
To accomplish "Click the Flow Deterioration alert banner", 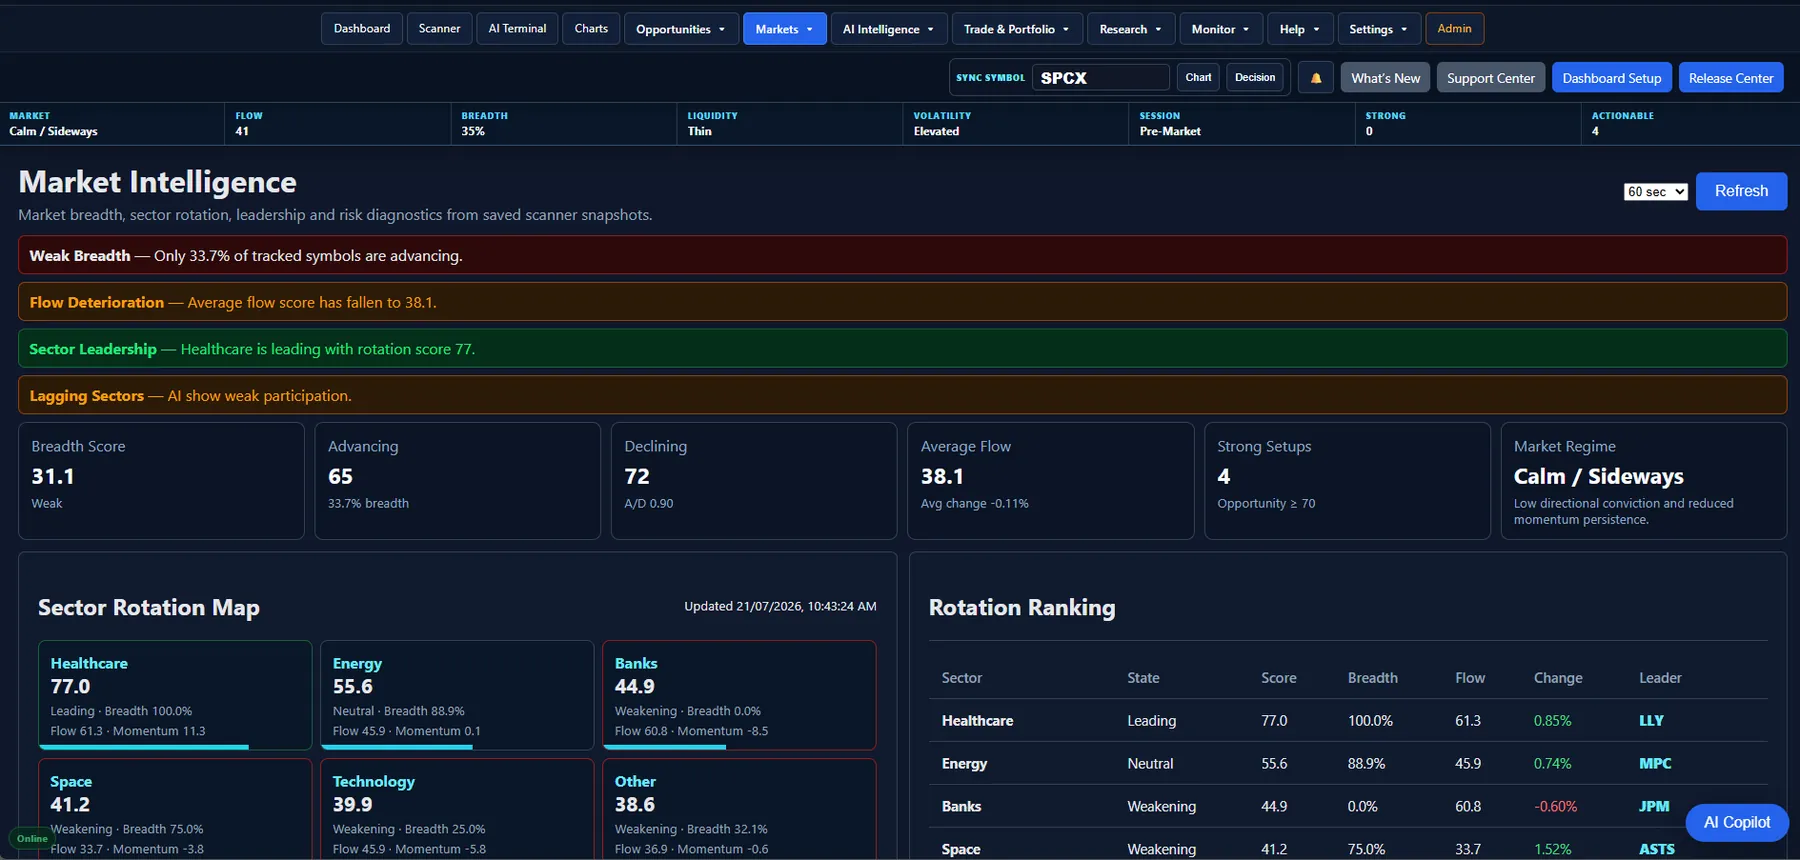I will pyautogui.click(x=902, y=302).
